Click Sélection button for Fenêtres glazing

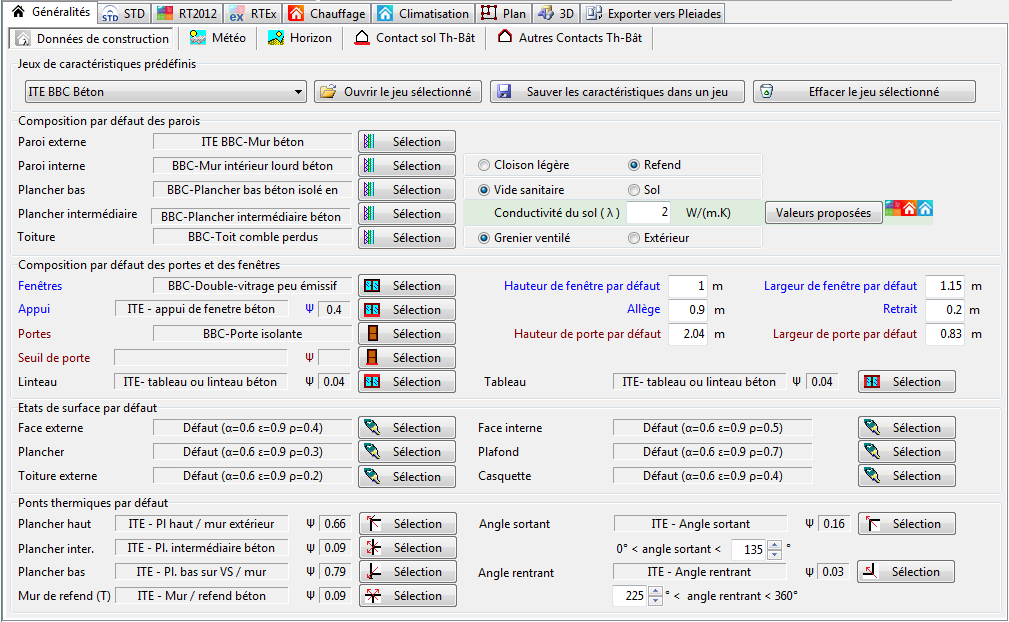click(x=406, y=286)
